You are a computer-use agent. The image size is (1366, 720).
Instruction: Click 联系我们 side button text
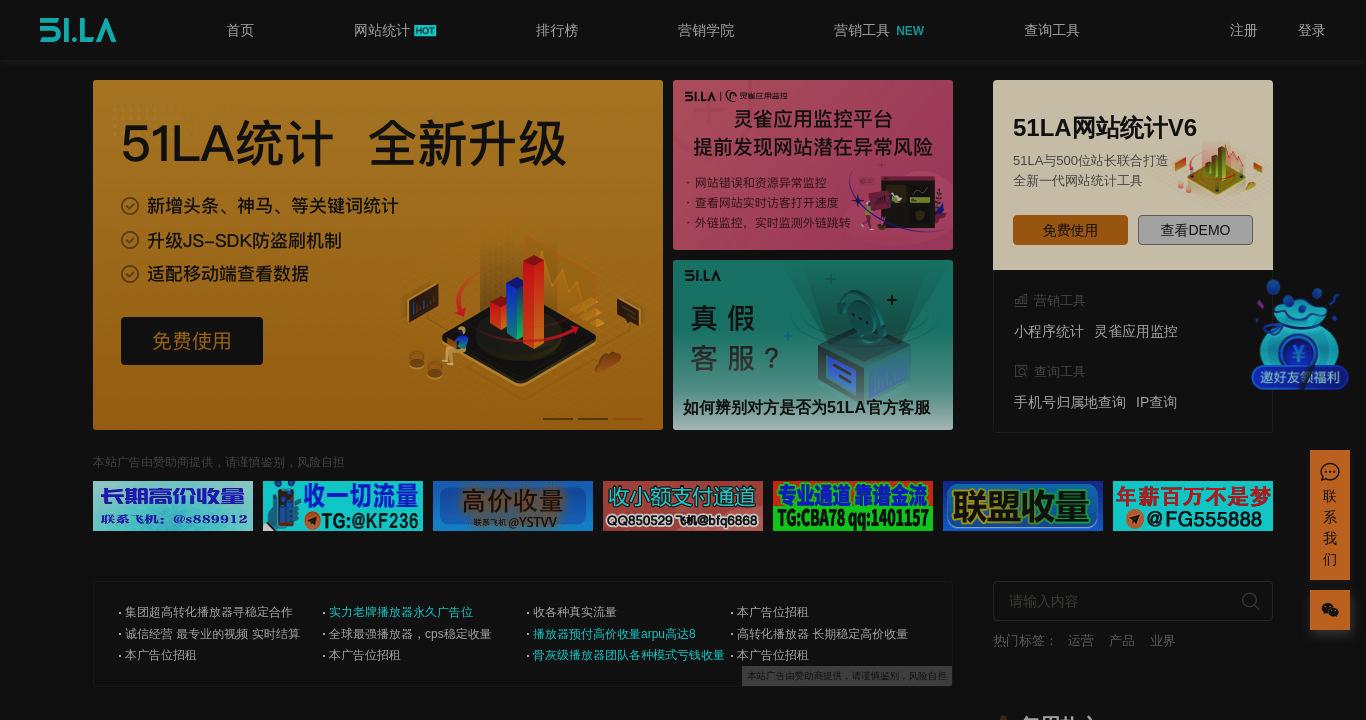[x=1330, y=528]
